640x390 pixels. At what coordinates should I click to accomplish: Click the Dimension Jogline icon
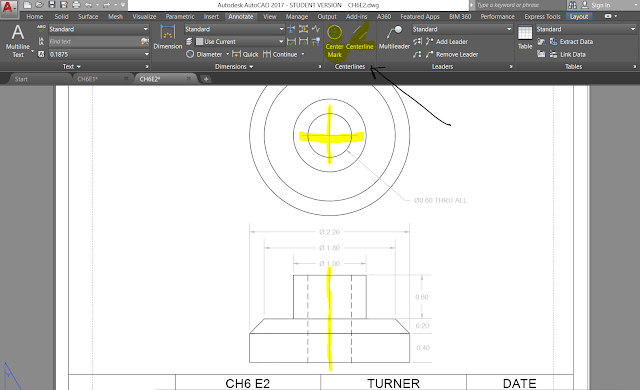click(x=316, y=29)
